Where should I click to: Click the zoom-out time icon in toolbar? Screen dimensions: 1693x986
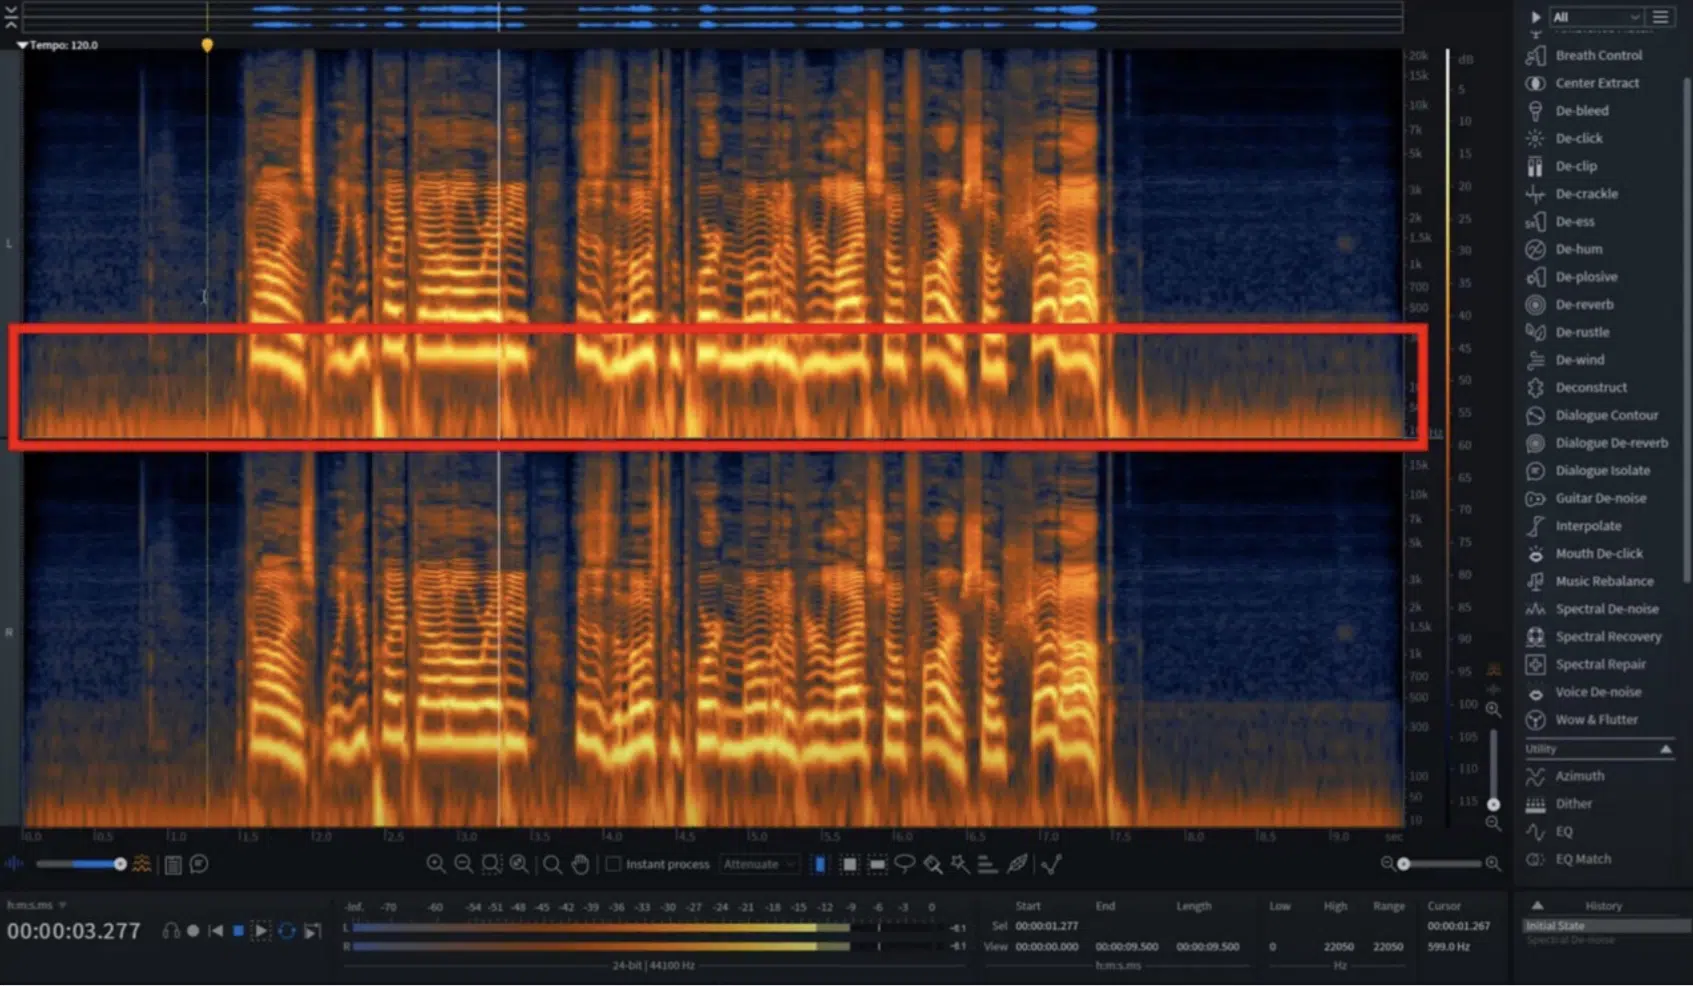[x=464, y=864]
